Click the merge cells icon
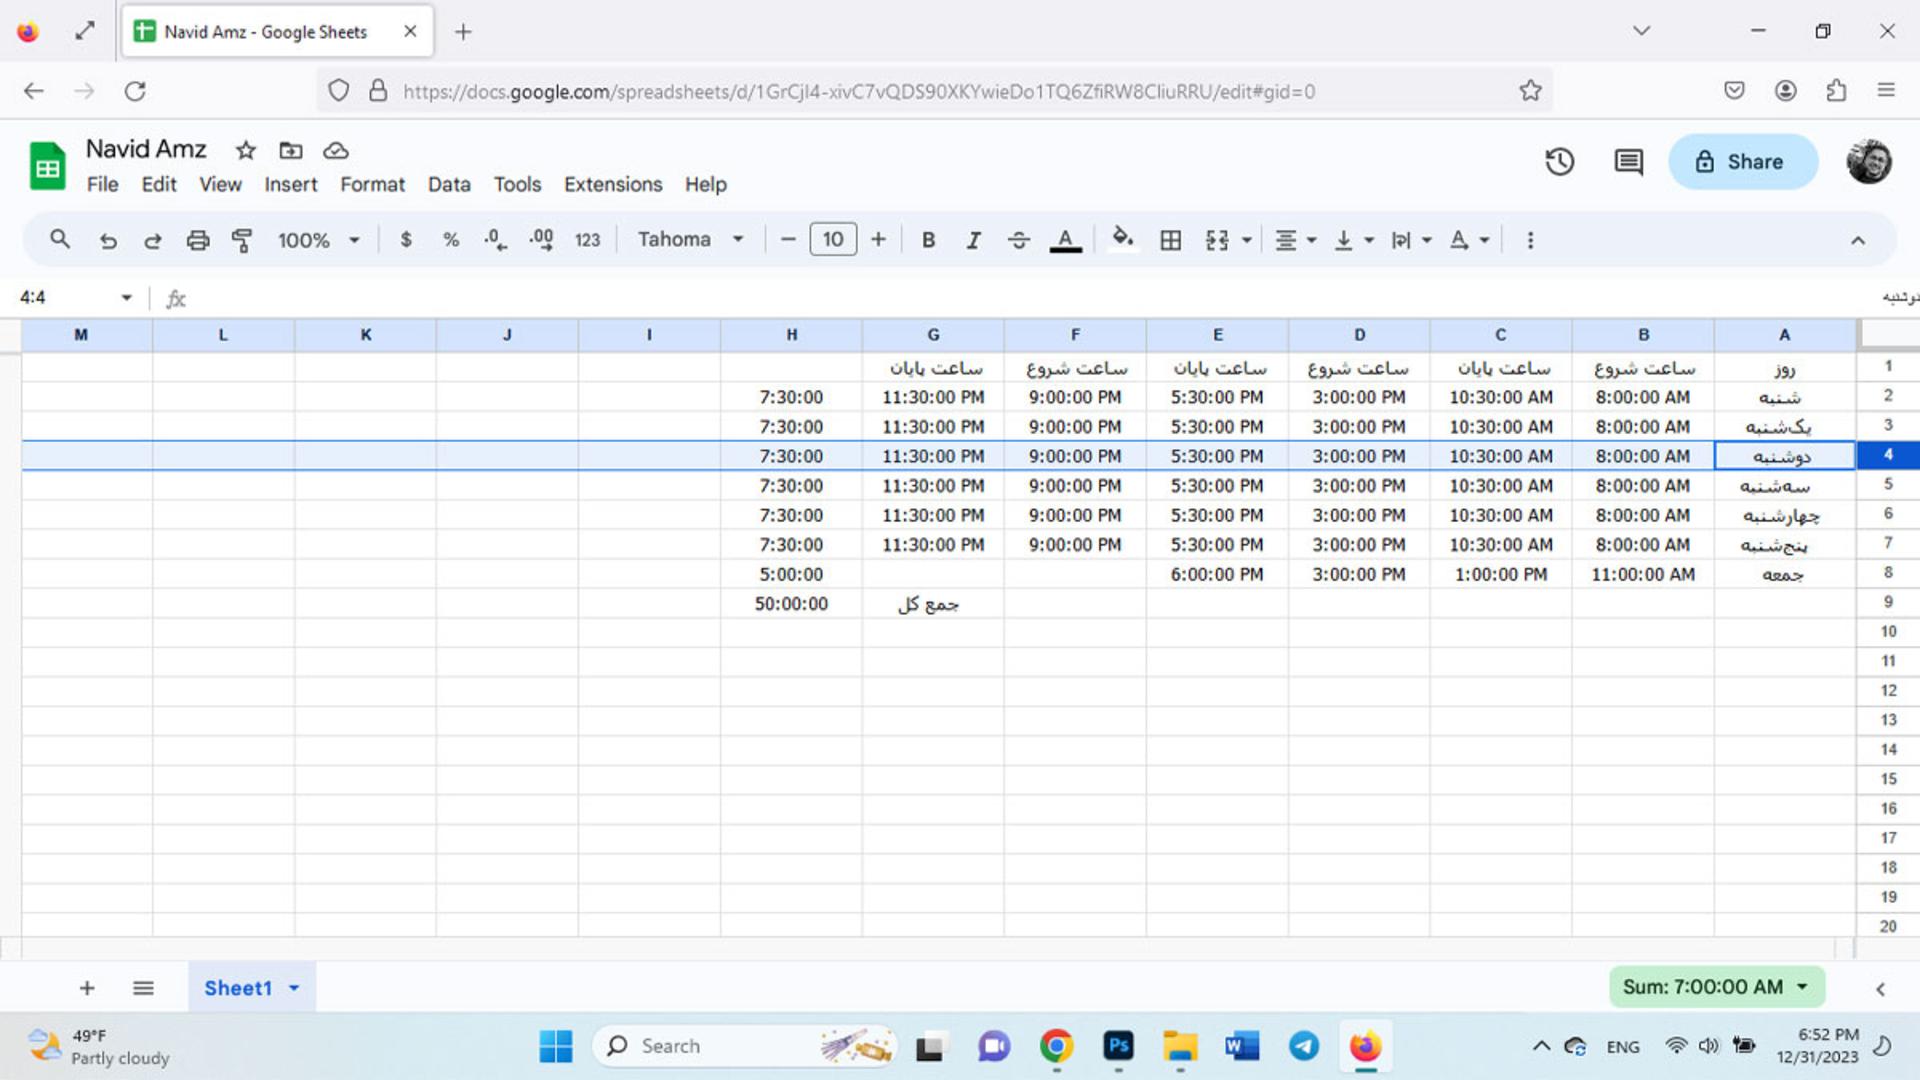Viewport: 1920px width, 1080px height. pyautogui.click(x=1217, y=240)
